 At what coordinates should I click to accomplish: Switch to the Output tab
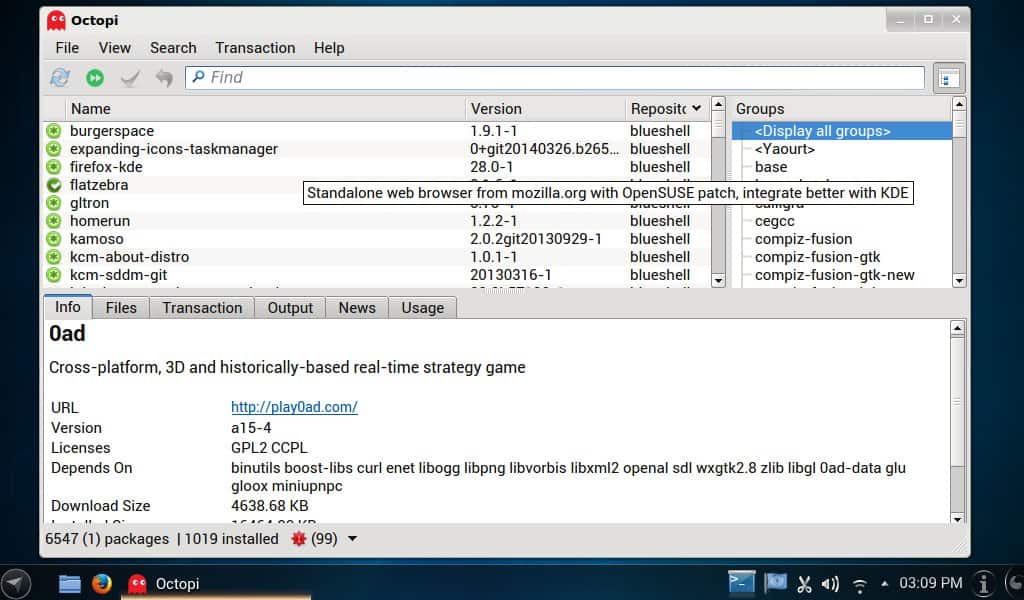pos(291,308)
